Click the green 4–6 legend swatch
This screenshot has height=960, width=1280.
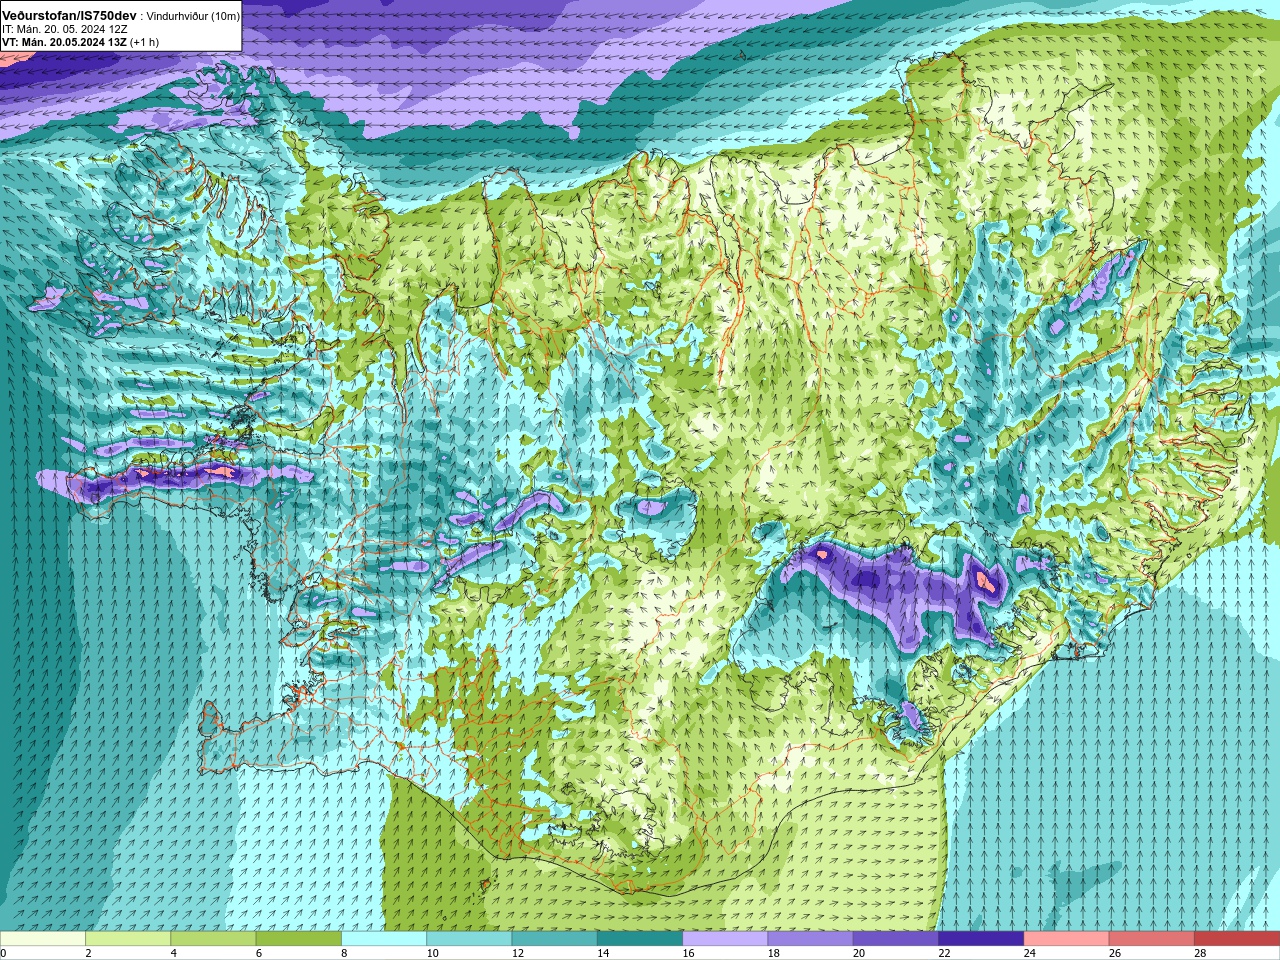[x=213, y=938]
